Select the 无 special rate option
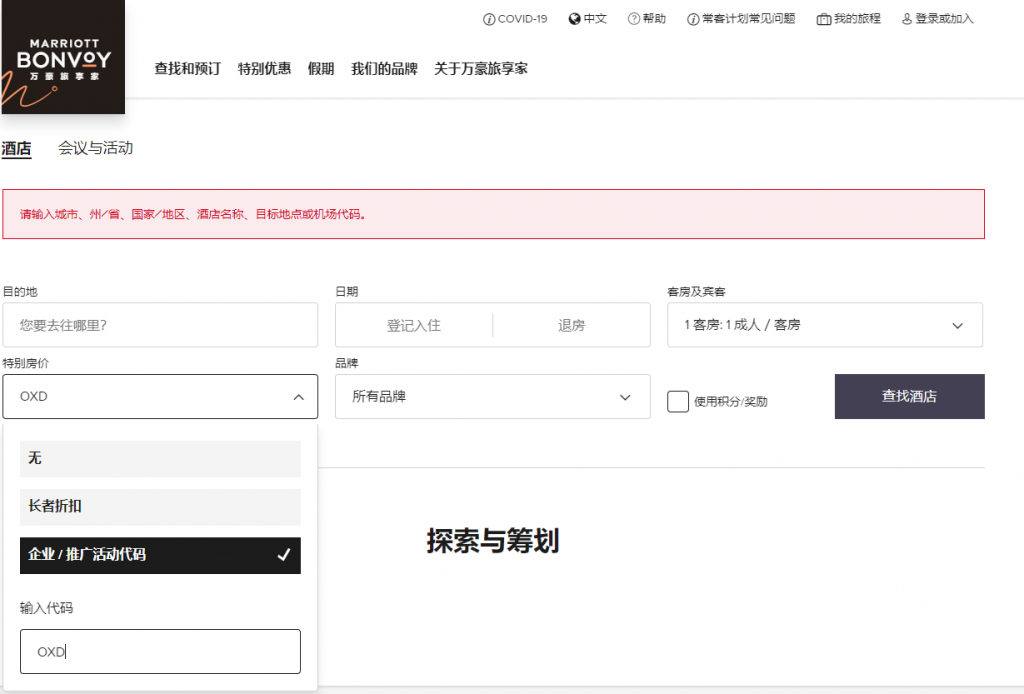The width and height of the screenshot is (1024, 694). [160, 458]
